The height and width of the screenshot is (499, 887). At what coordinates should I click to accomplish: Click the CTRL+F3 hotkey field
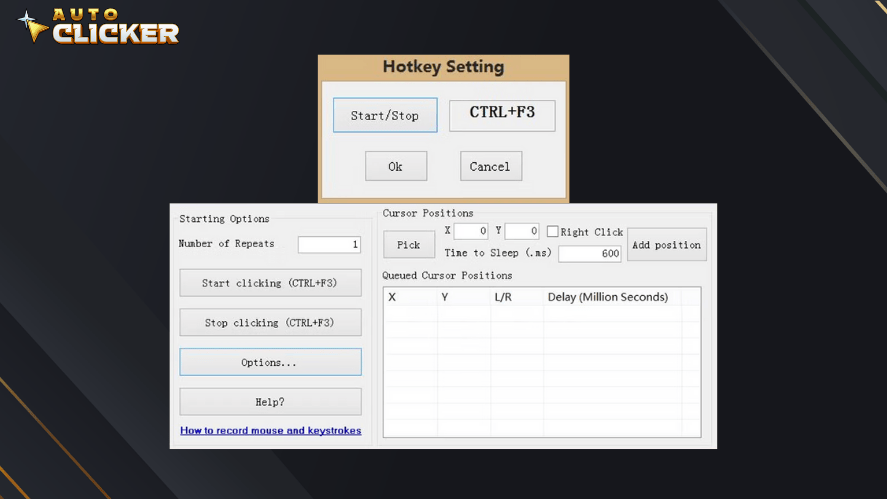point(501,115)
